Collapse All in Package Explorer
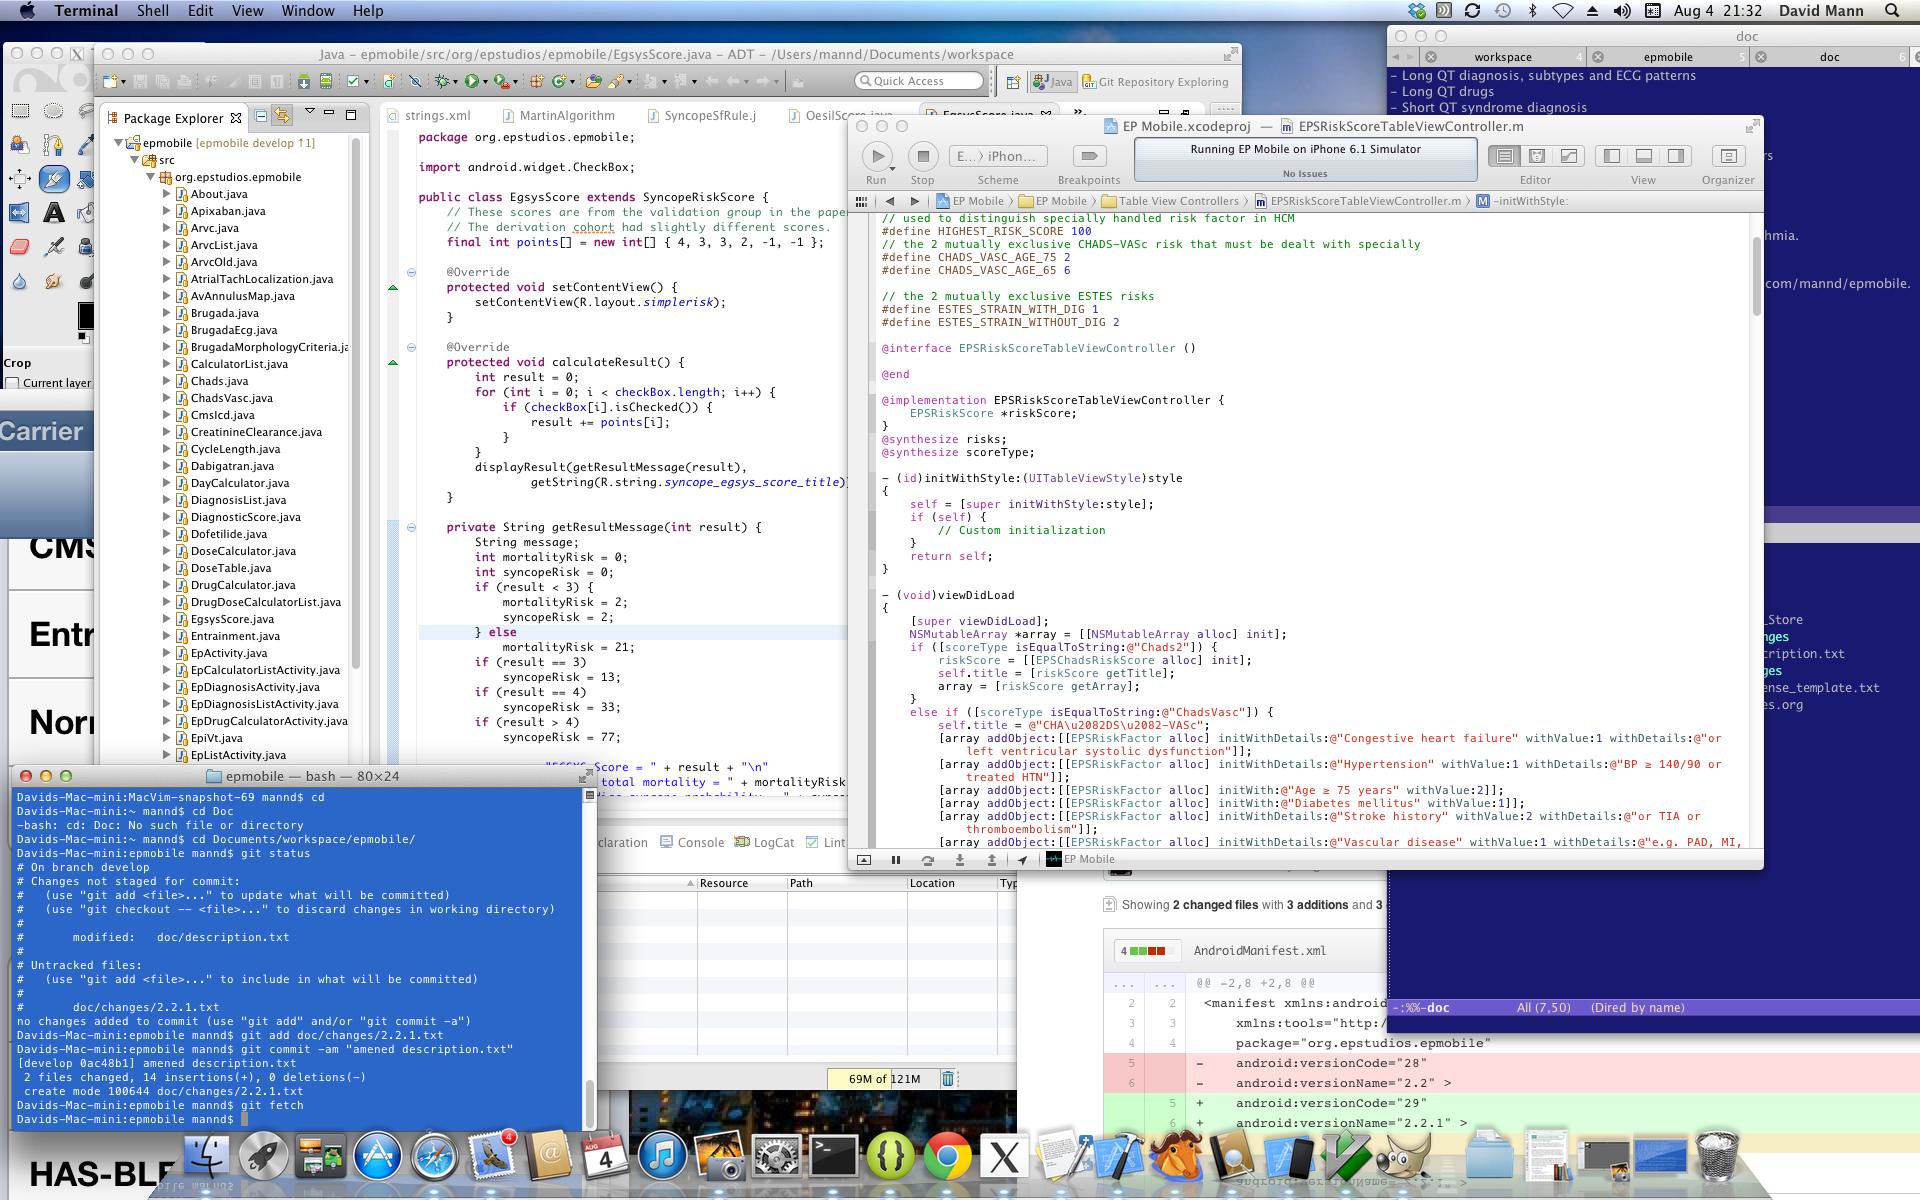Image resolution: width=1920 pixels, height=1200 pixels. (x=261, y=116)
